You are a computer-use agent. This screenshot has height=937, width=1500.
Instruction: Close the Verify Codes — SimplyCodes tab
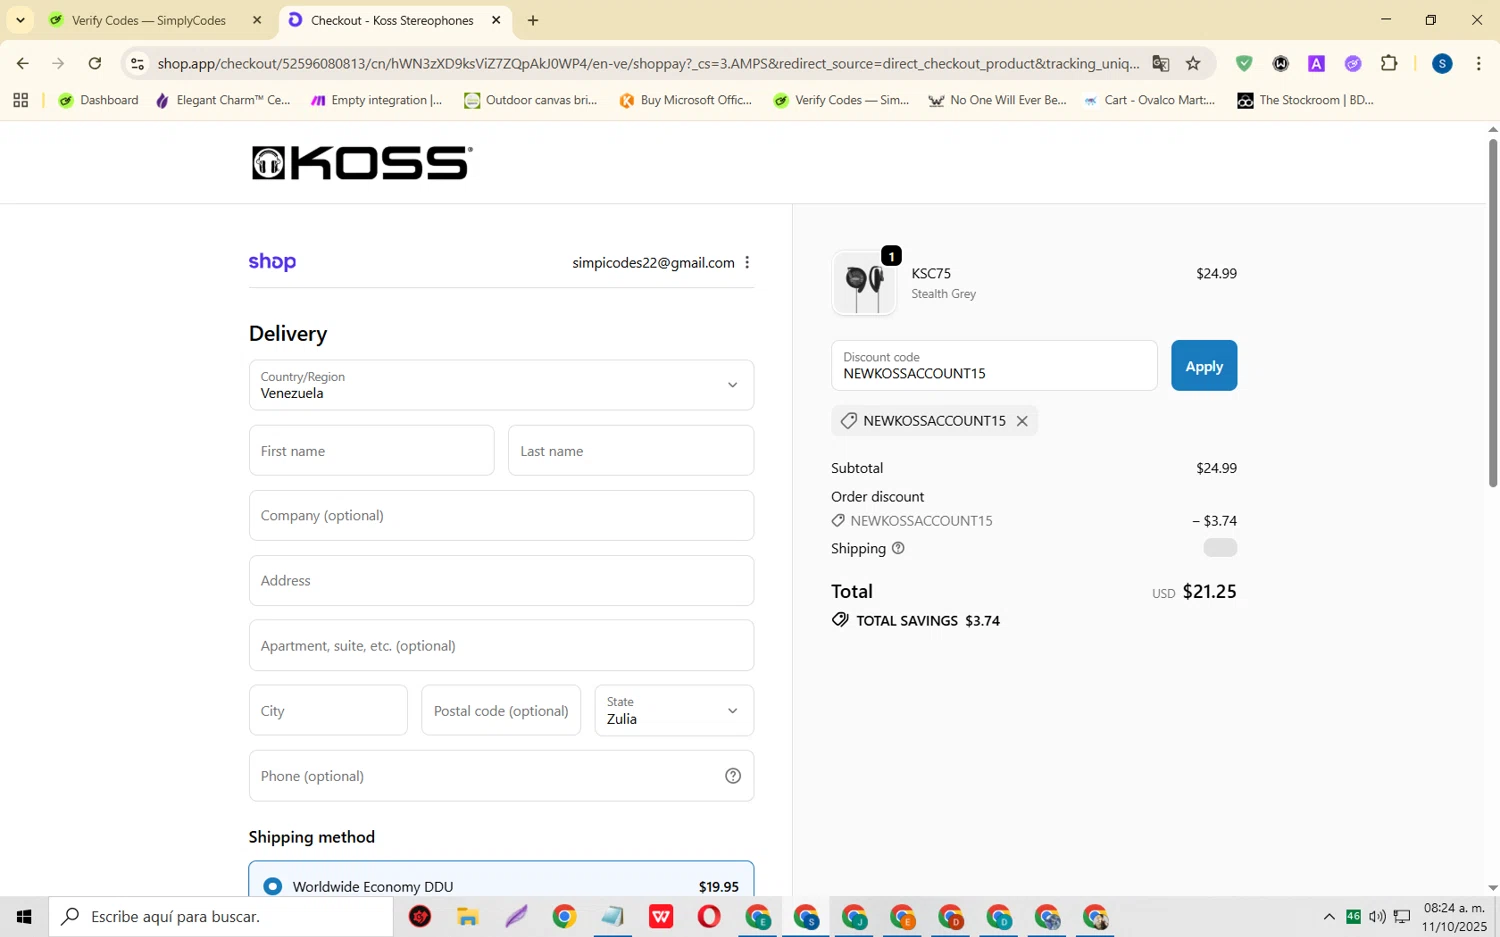[x=257, y=20]
